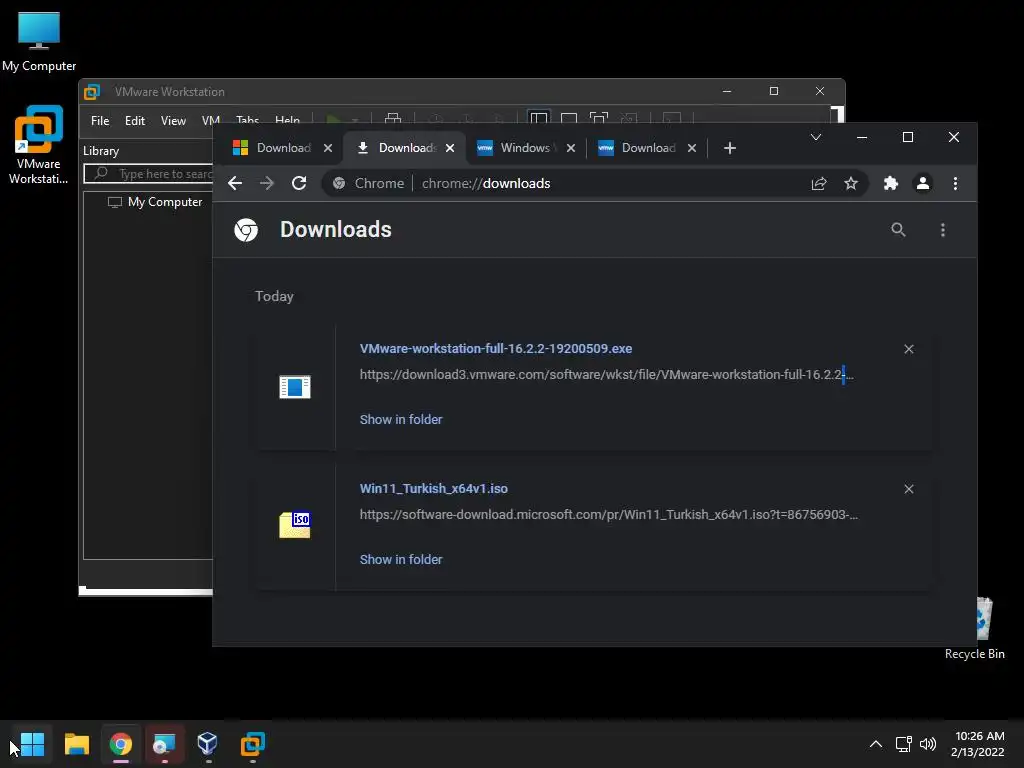Open Downloads page more actions menu

(x=943, y=230)
